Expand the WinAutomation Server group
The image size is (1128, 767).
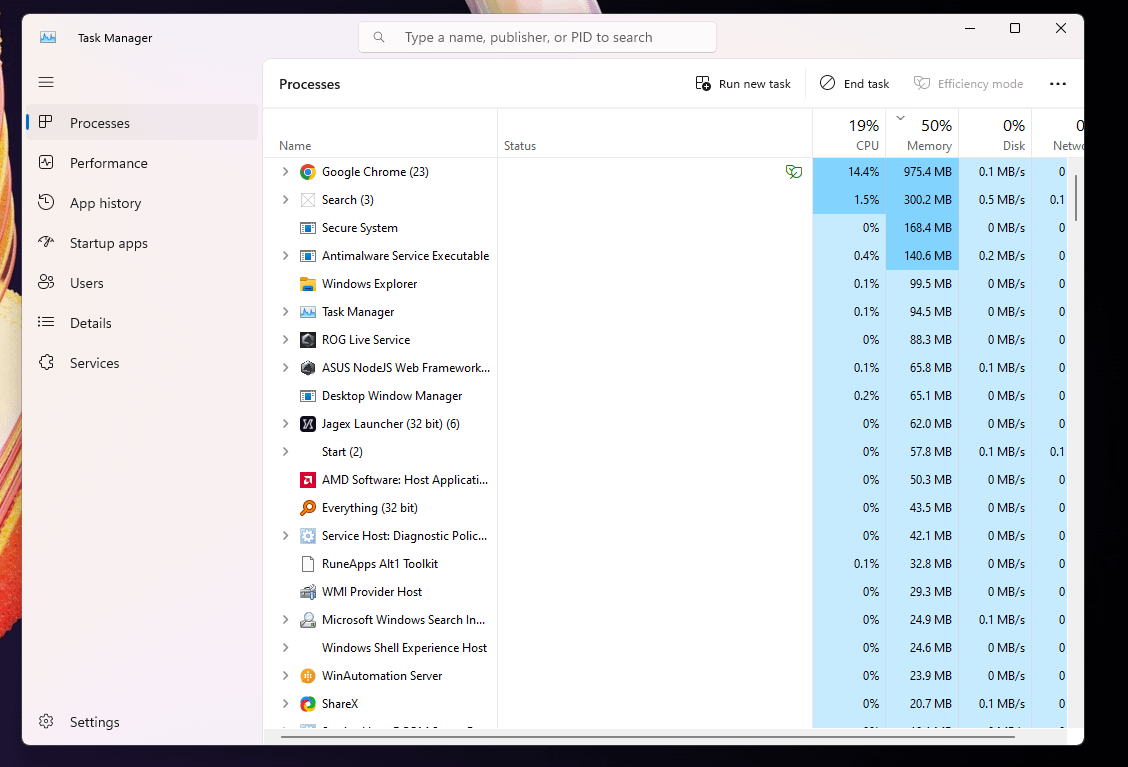point(286,676)
